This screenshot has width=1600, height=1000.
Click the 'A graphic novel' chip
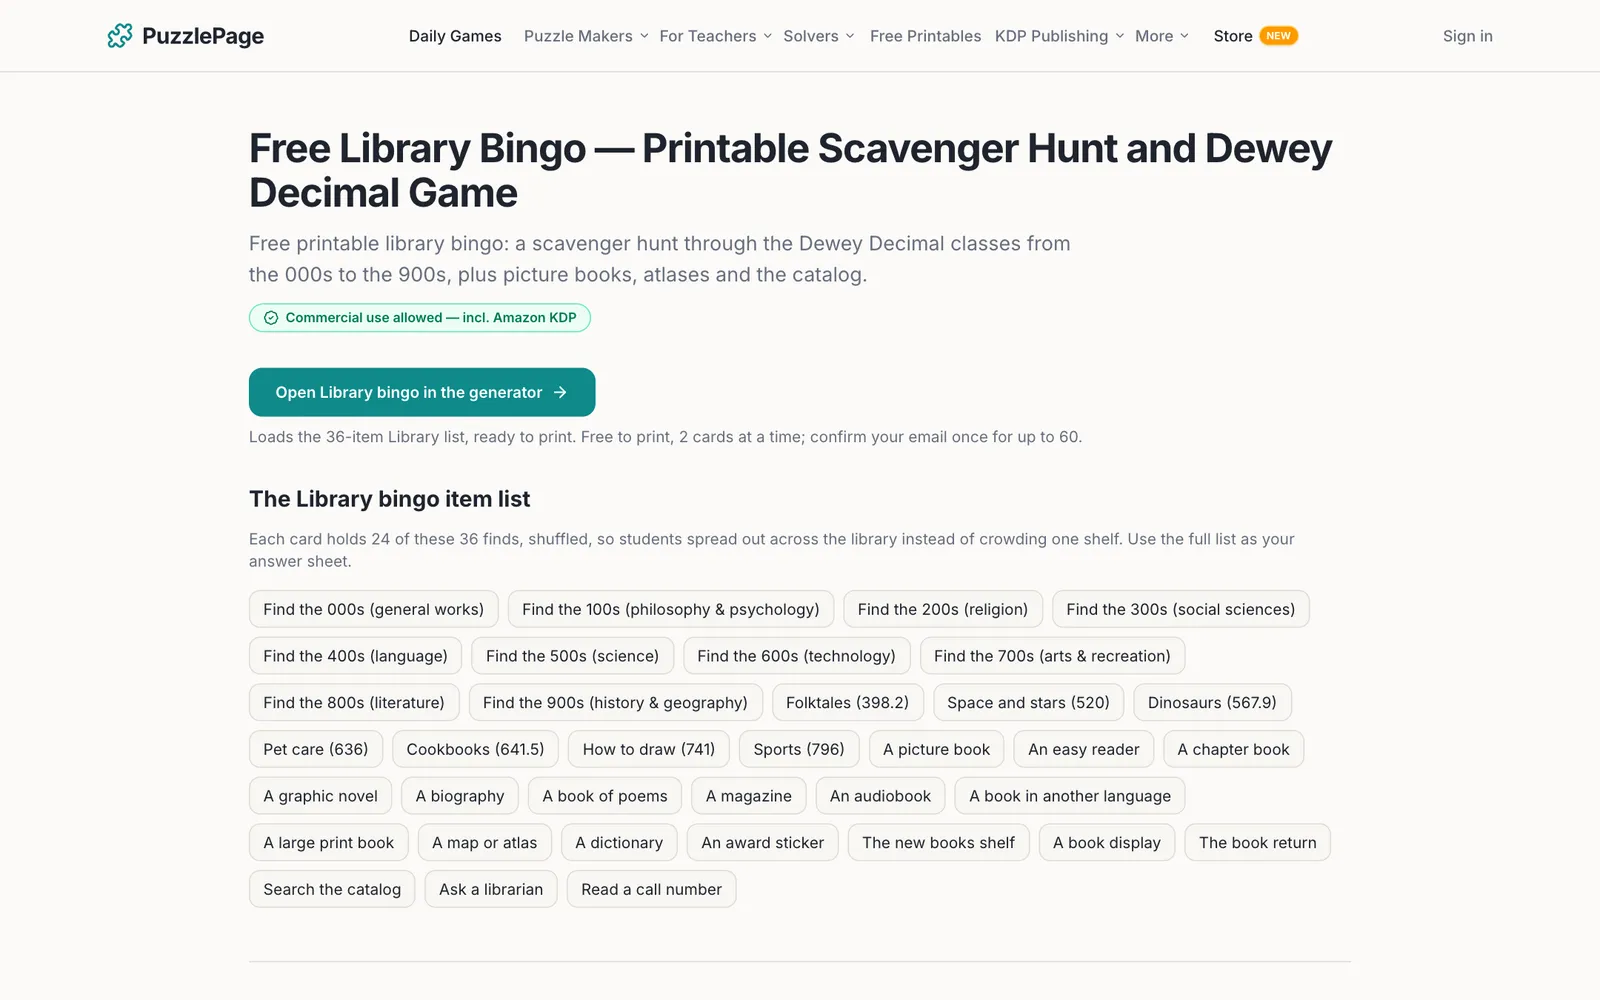coord(320,796)
